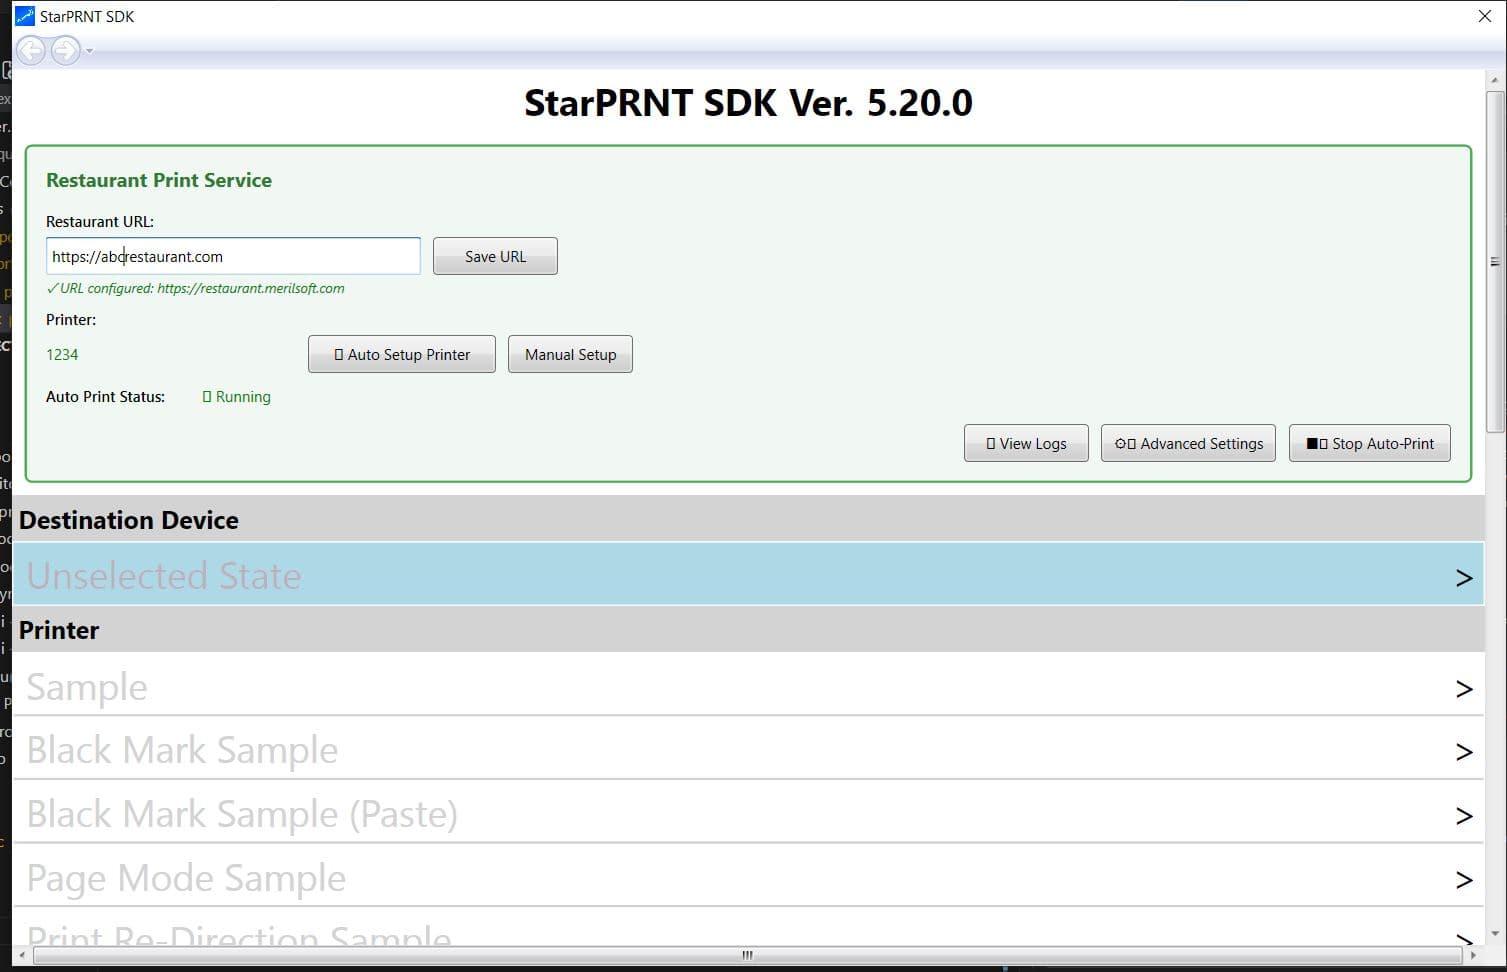Expand Unselected State with its chevron
Viewport: 1507px width, 972px height.
point(1464,578)
